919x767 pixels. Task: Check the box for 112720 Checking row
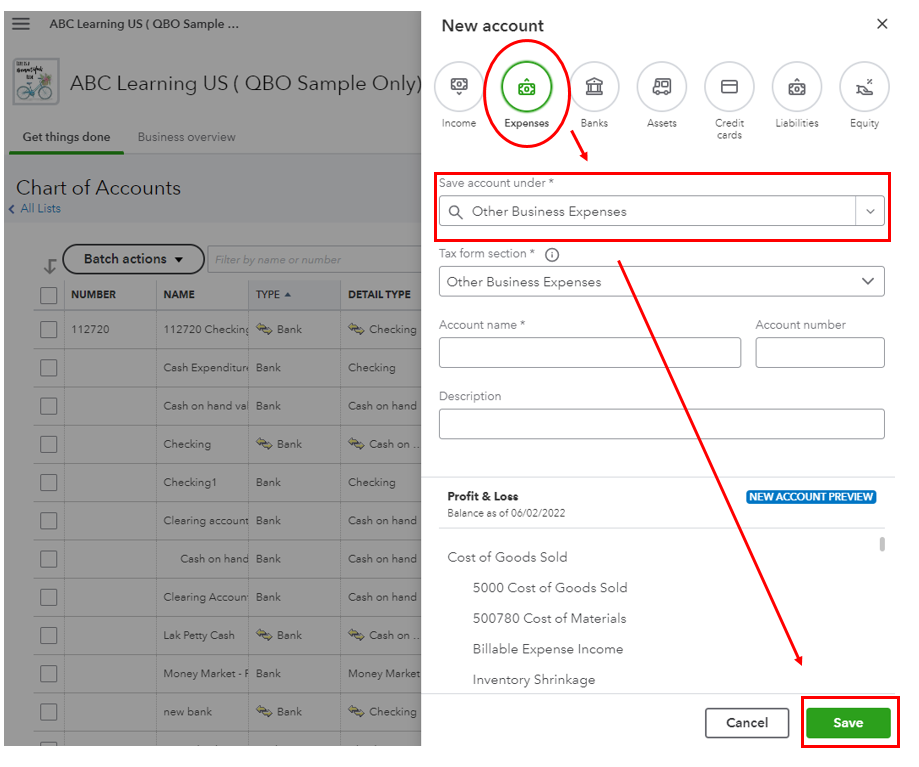[49, 329]
